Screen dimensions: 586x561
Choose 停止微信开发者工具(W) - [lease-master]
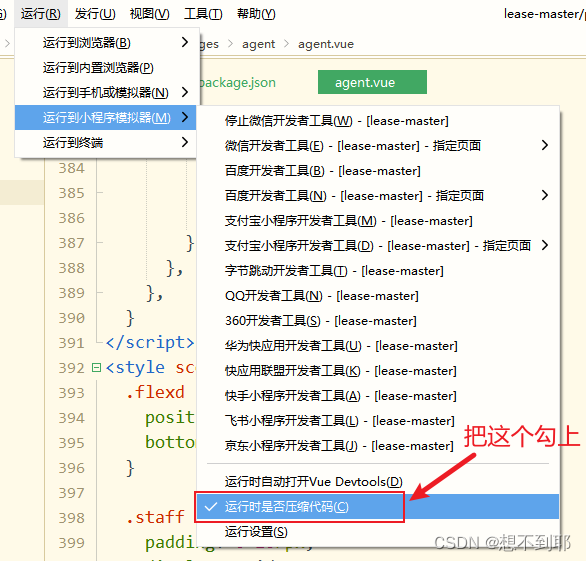coord(378,121)
